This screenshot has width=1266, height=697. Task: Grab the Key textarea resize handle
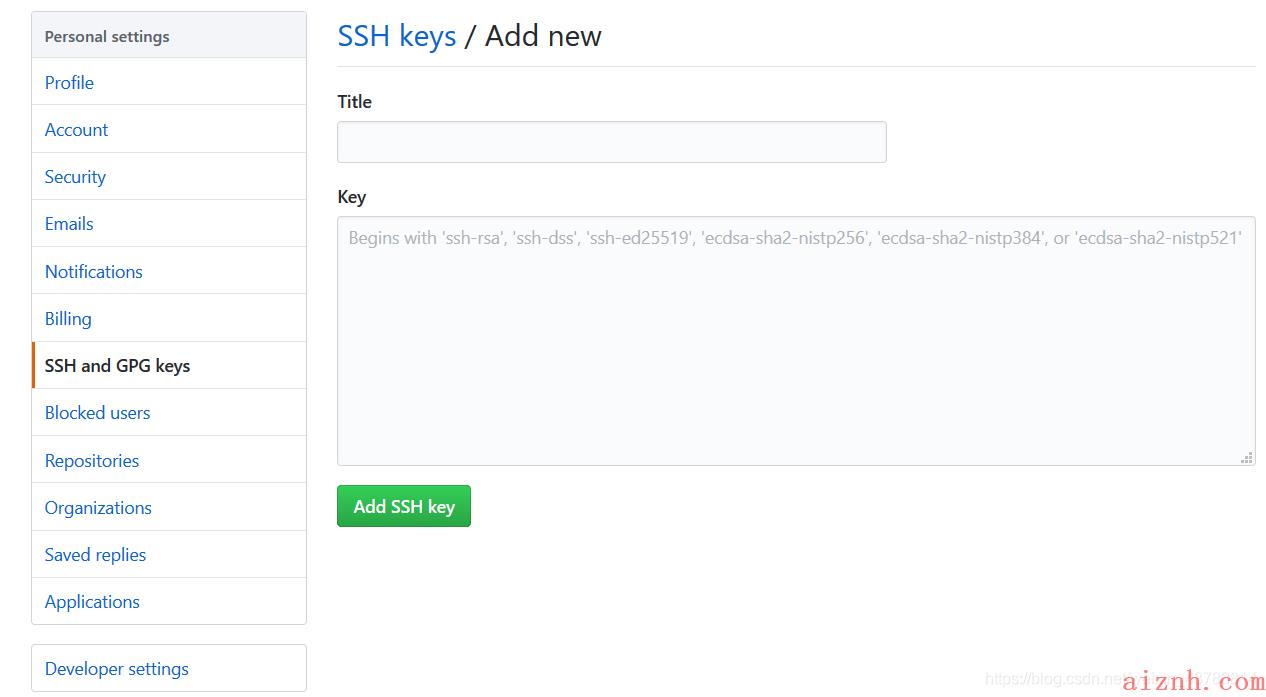pyautogui.click(x=1246, y=457)
